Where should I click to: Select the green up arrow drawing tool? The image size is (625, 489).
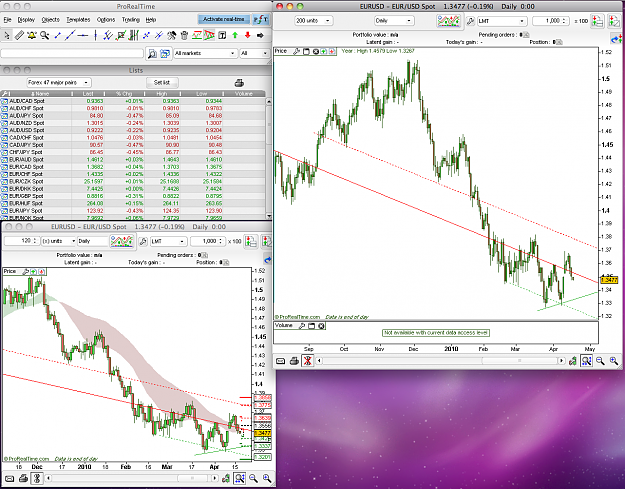click(235, 36)
